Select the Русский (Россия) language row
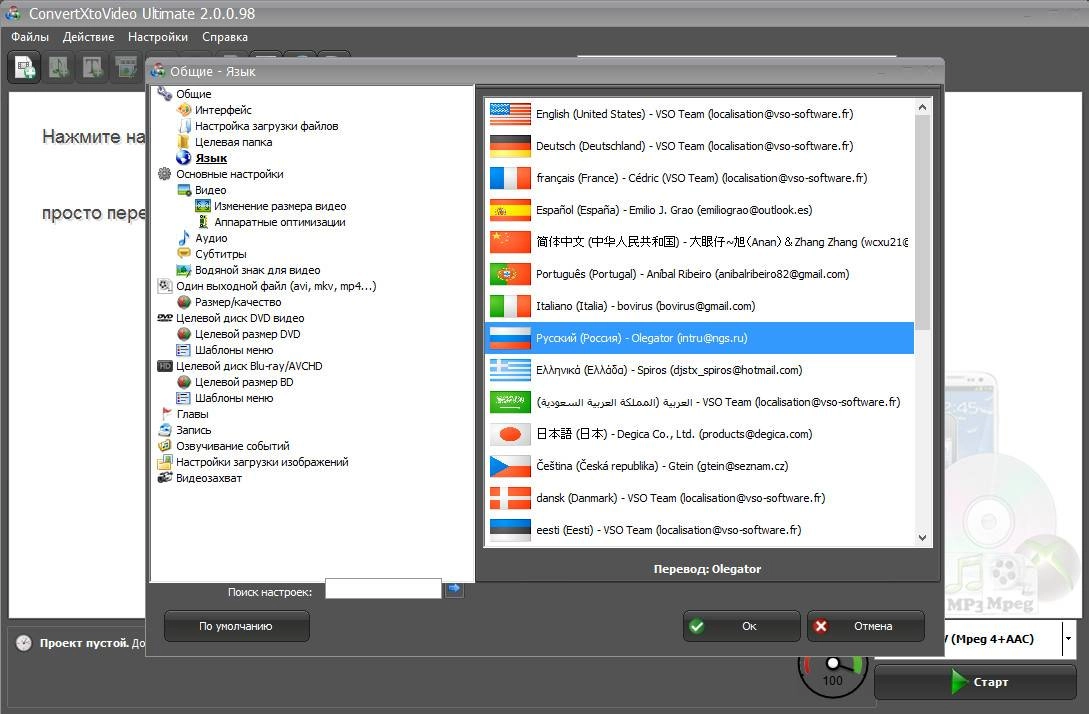The image size is (1089, 714). 699,338
